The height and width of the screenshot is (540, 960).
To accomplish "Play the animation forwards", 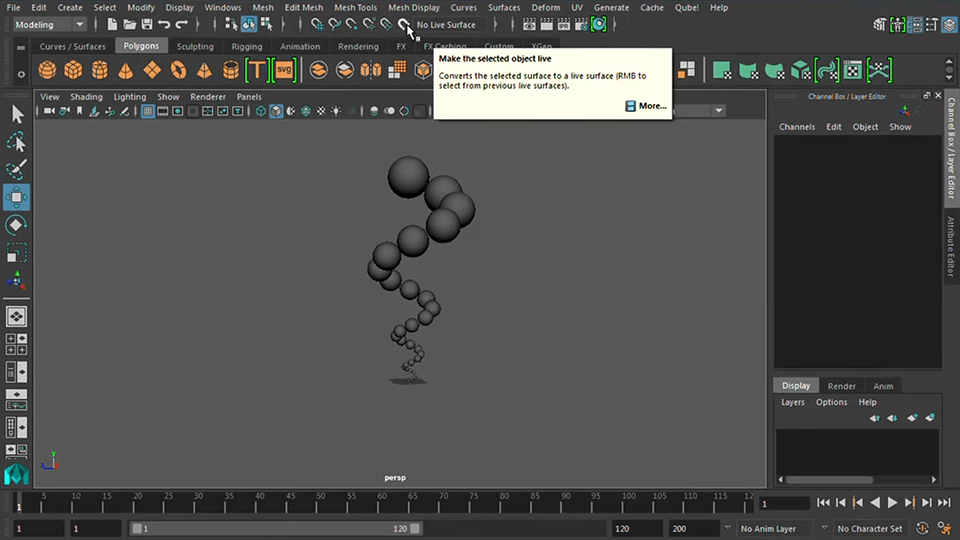I will (892, 503).
